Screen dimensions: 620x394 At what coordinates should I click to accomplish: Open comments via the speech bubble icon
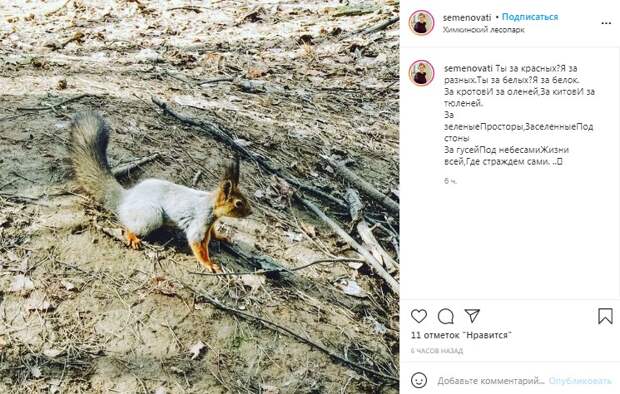(x=446, y=316)
